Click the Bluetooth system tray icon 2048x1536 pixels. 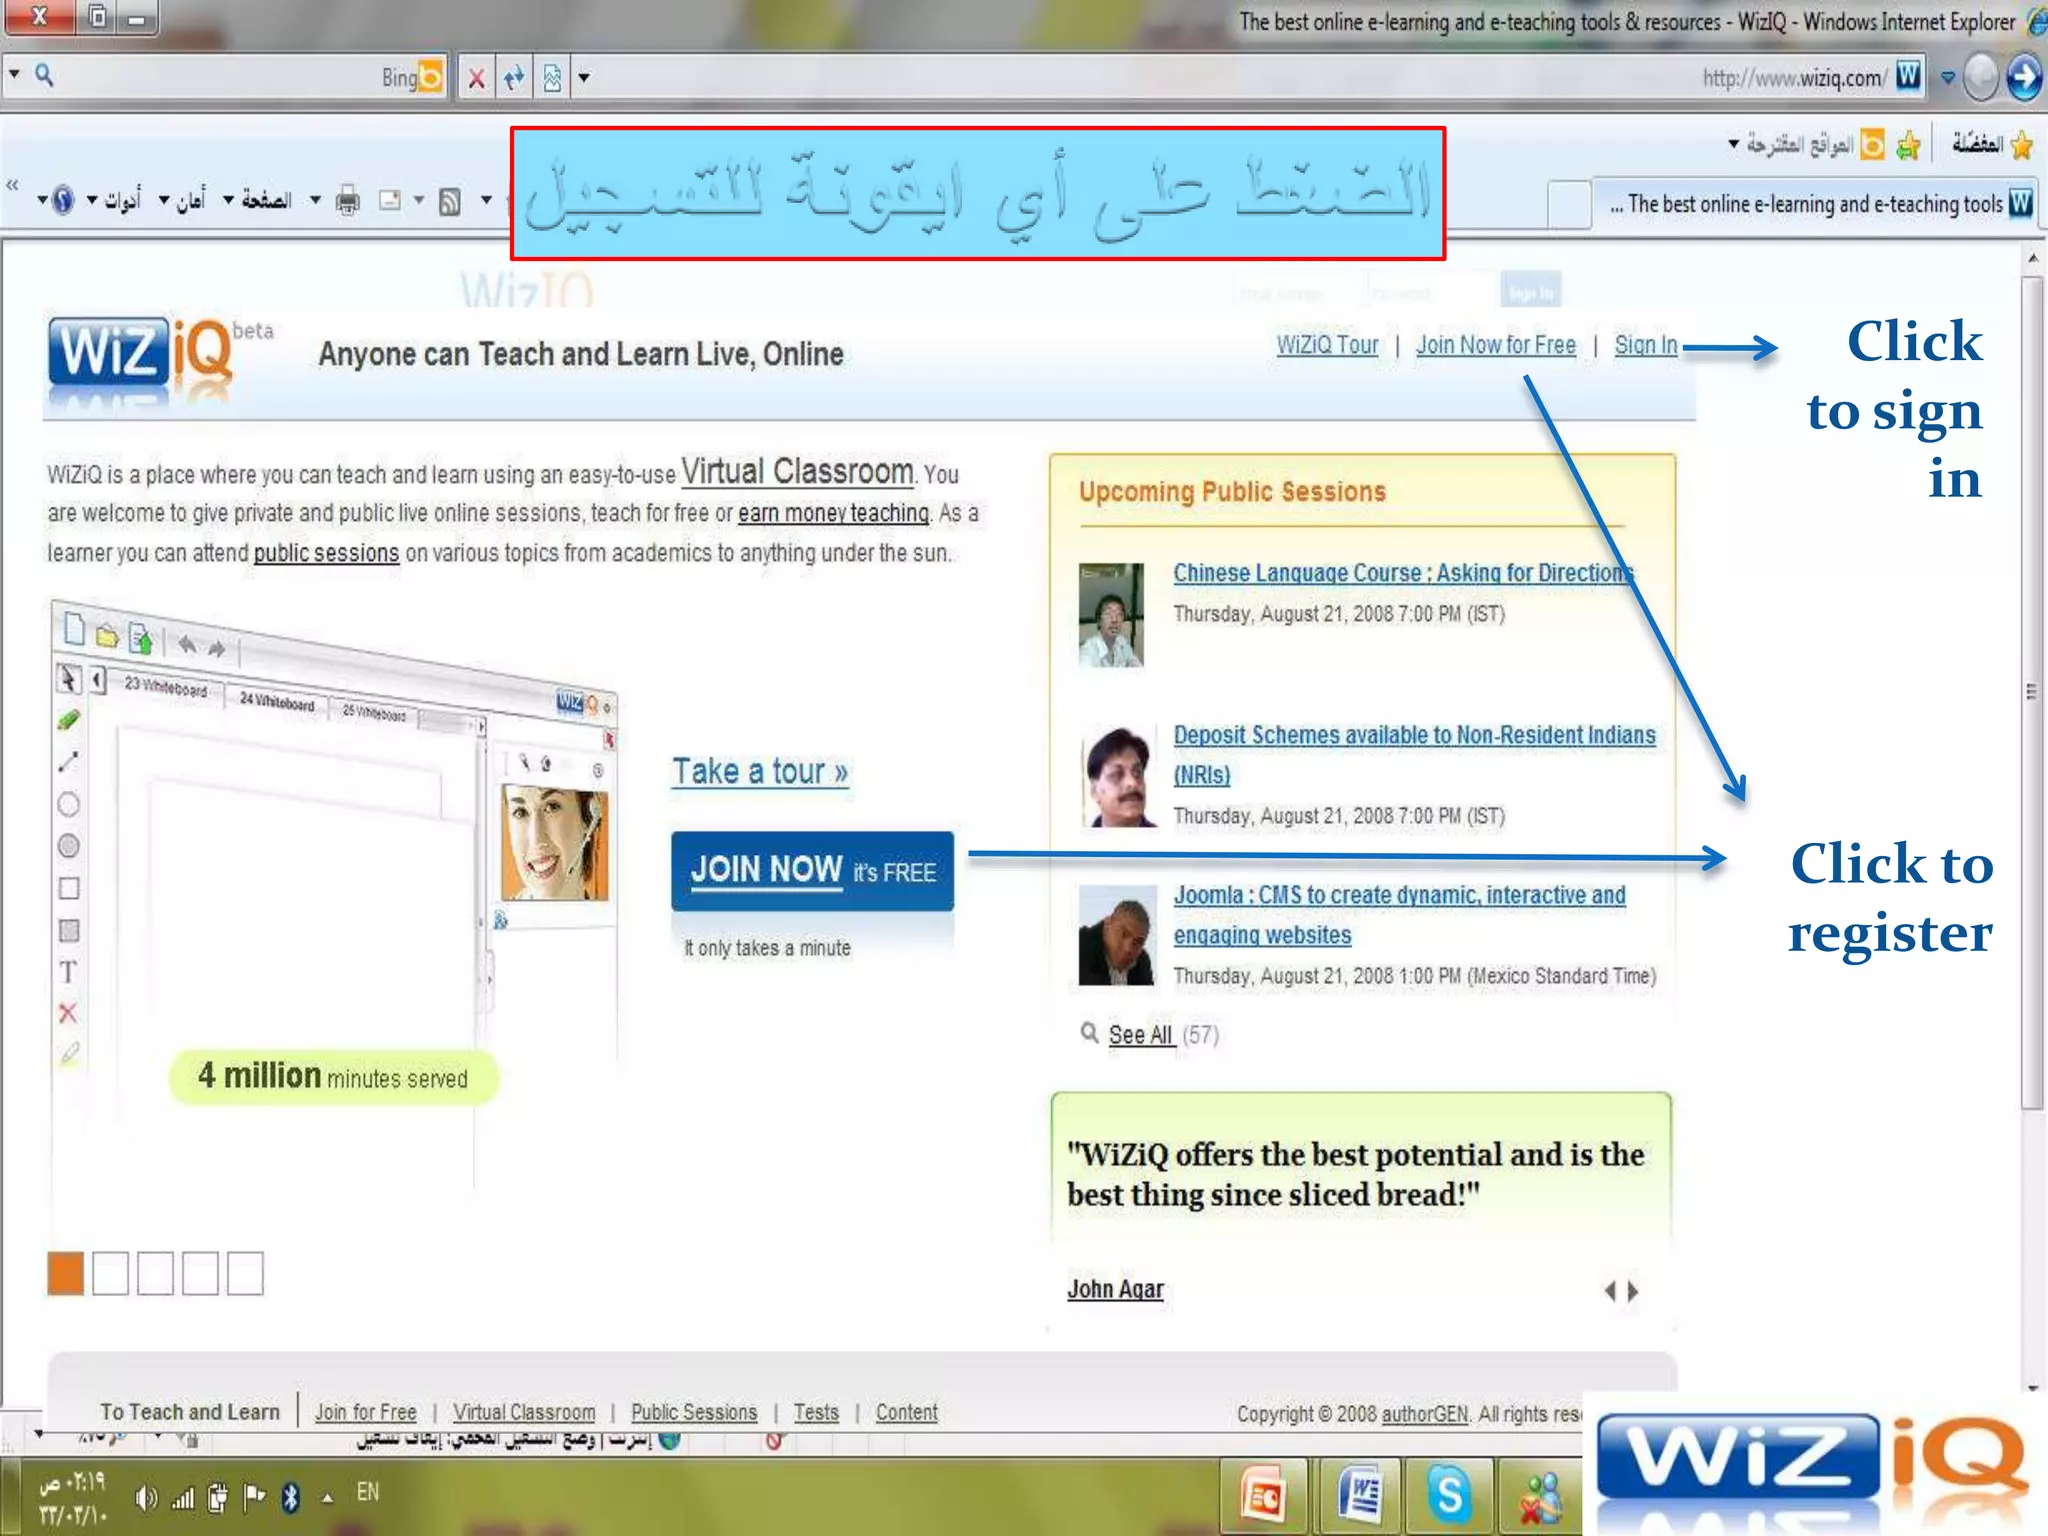click(290, 1497)
